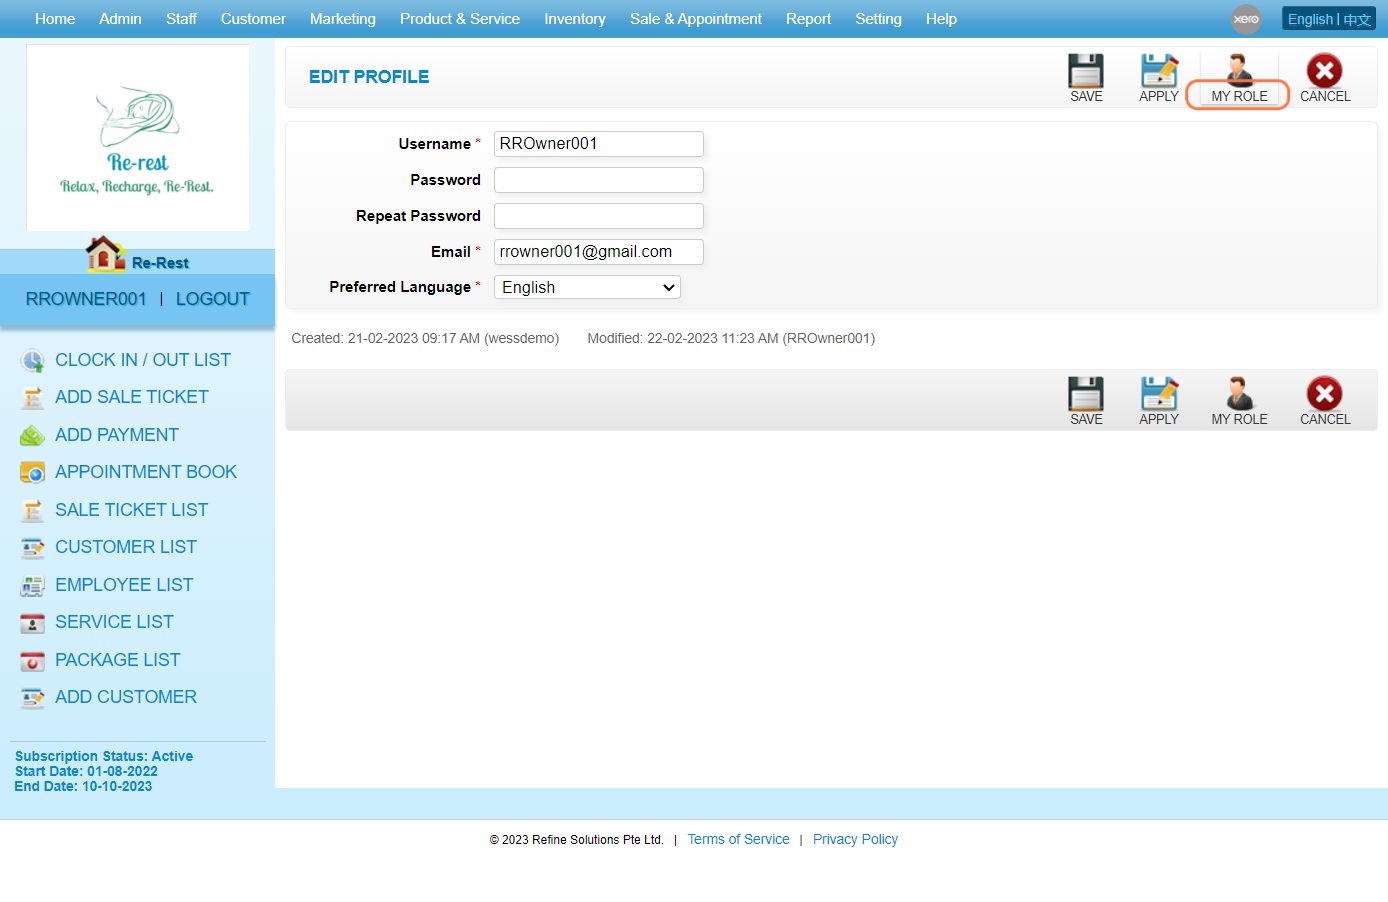Click the Re-rest company logo
This screenshot has width=1388, height=902.
coord(138,138)
